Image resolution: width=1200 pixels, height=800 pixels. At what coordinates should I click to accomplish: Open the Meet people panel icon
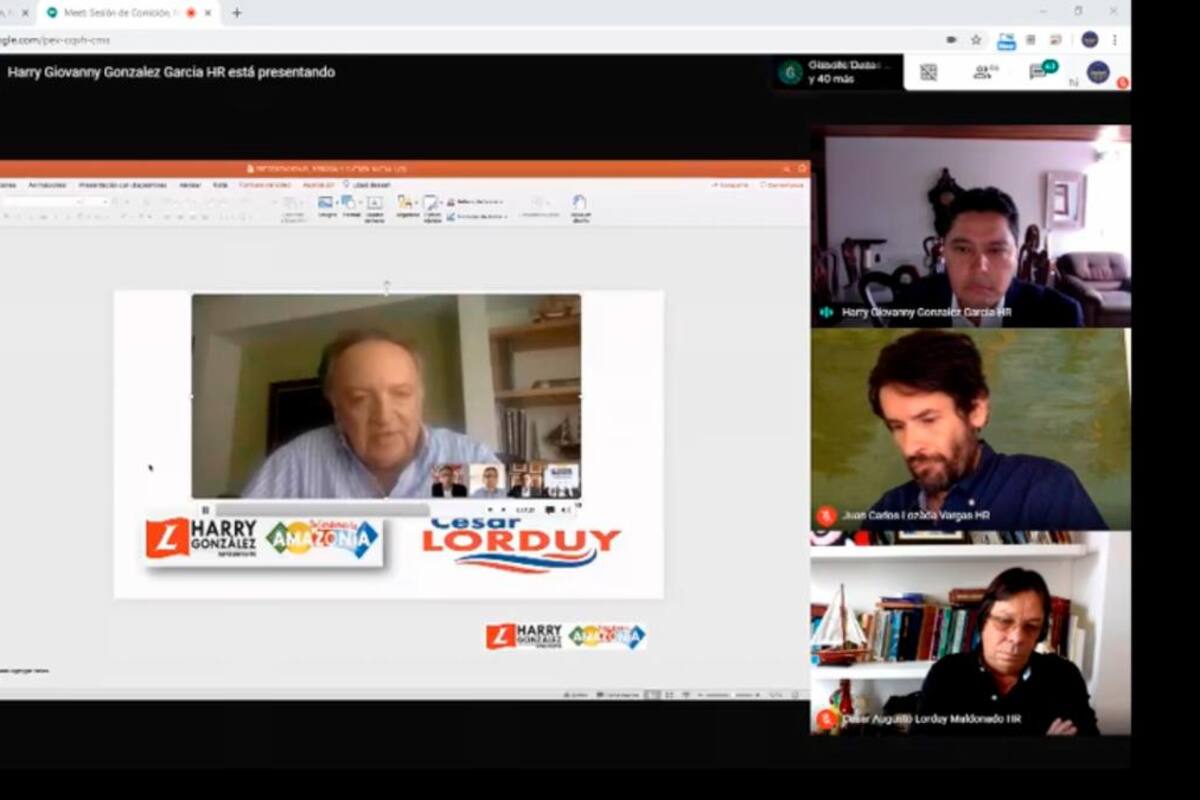(986, 72)
